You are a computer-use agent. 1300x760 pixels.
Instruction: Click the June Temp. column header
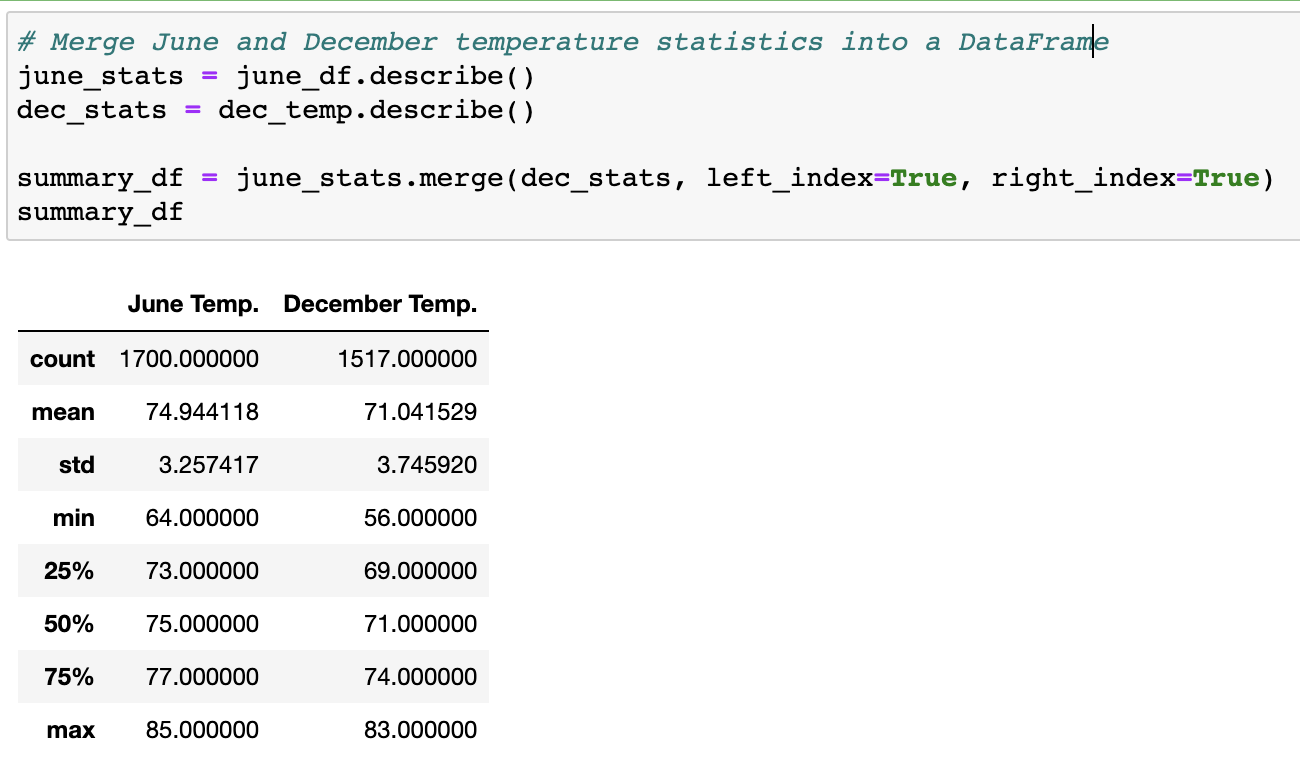[193, 303]
